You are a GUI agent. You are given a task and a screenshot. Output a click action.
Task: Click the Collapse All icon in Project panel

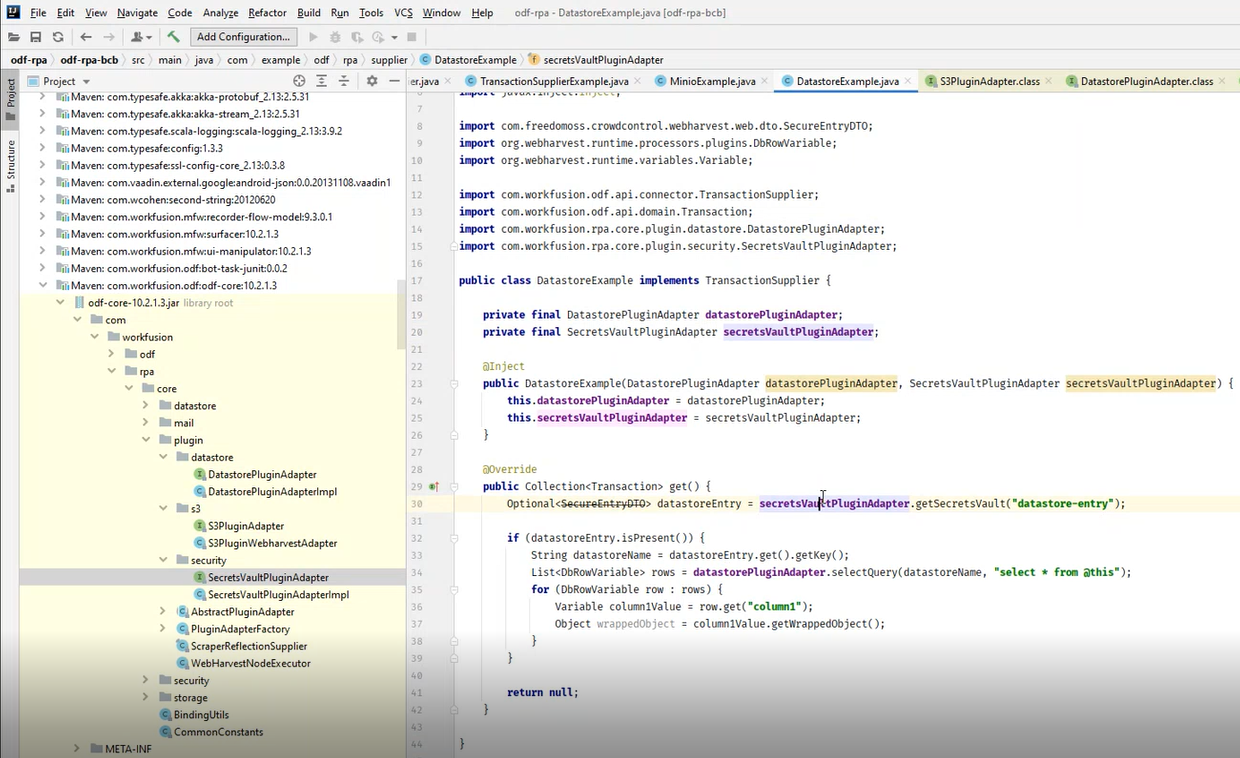coord(344,81)
